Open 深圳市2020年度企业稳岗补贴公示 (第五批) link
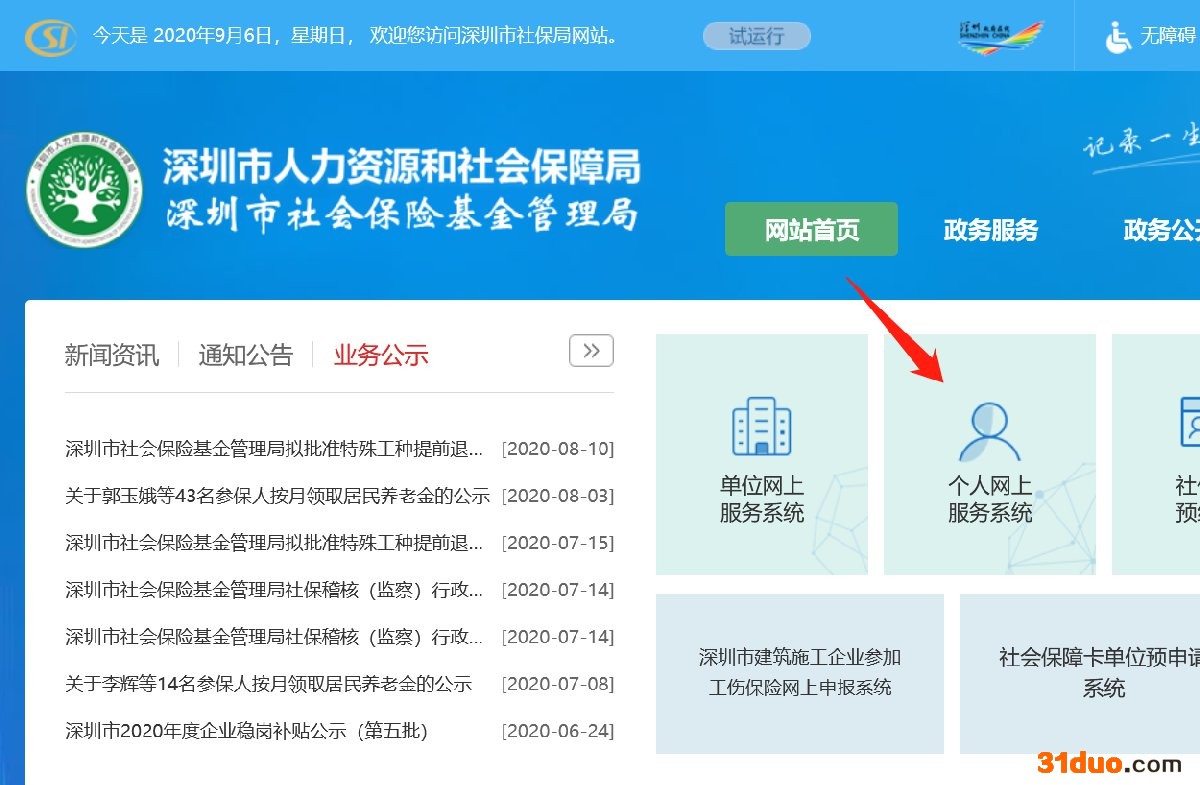The height and width of the screenshot is (785, 1200). (246, 731)
